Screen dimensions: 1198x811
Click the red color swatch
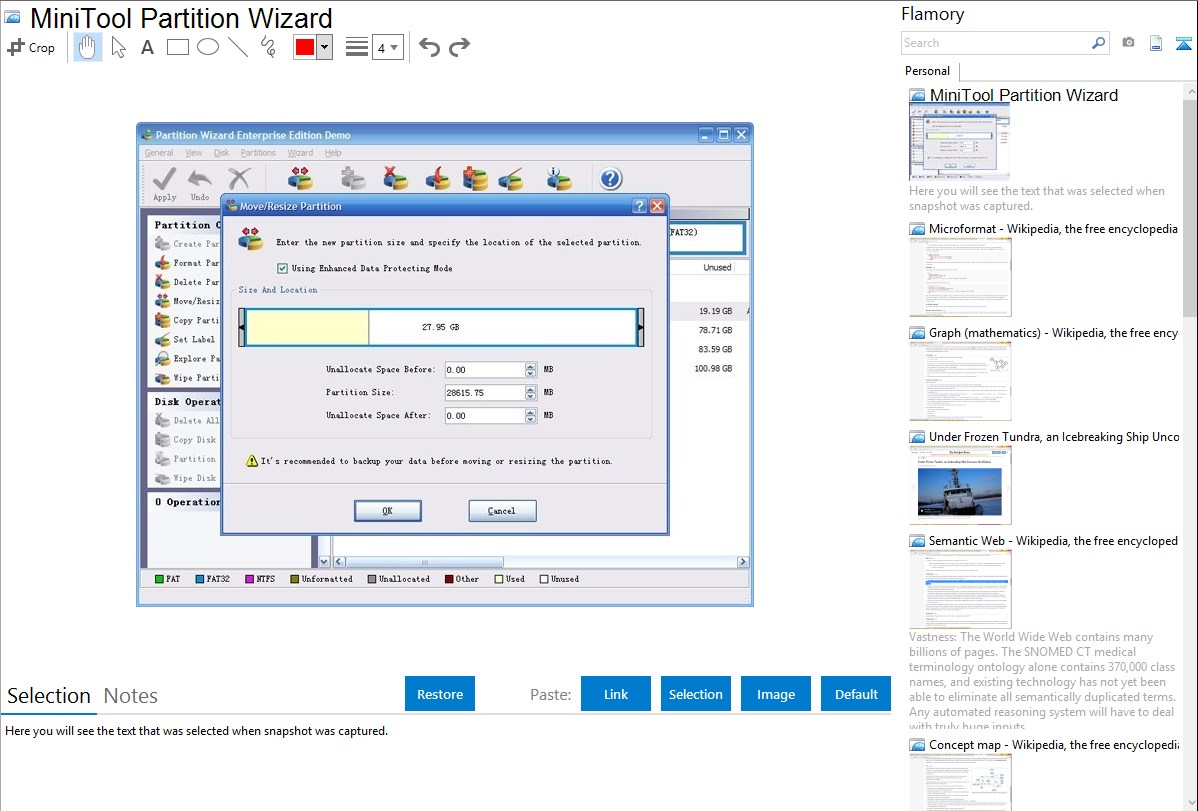pyautogui.click(x=305, y=47)
